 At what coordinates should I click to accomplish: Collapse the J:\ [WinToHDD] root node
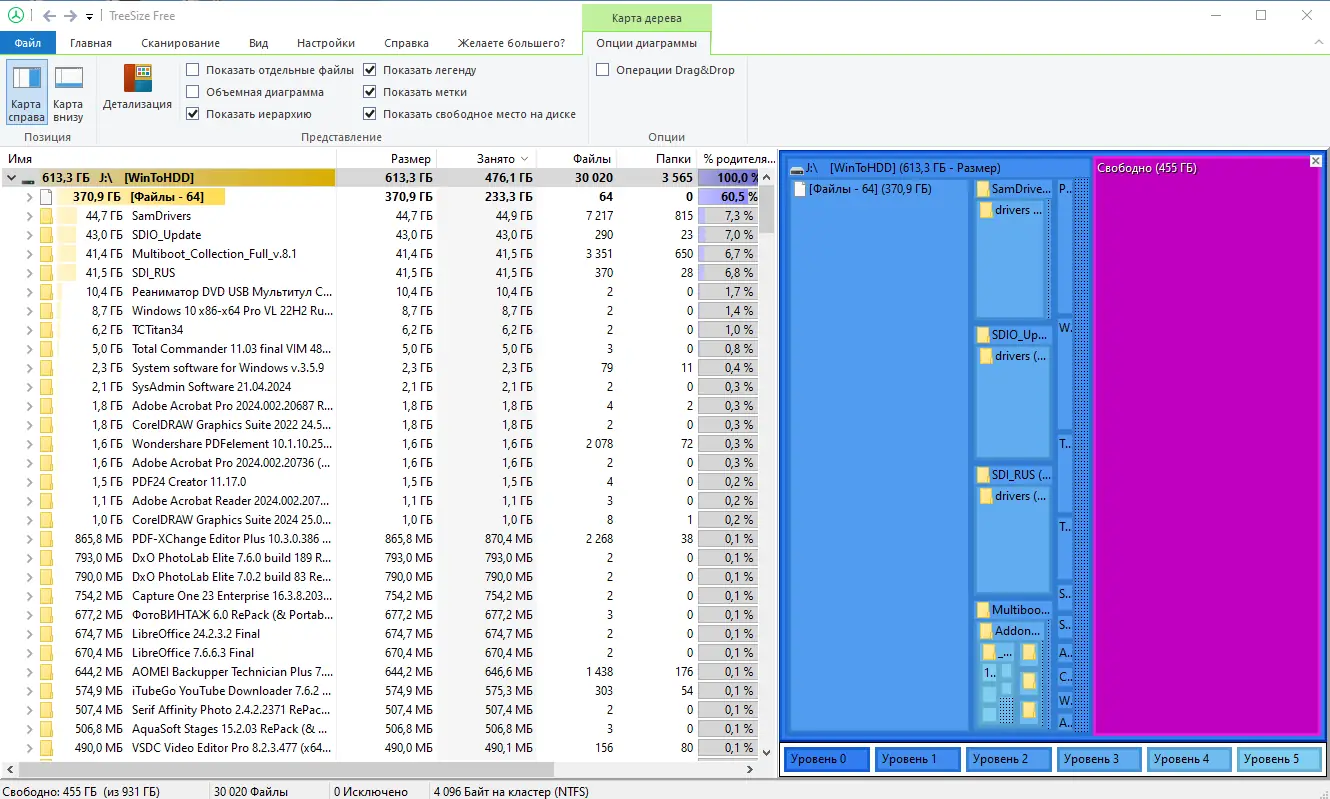point(11,178)
